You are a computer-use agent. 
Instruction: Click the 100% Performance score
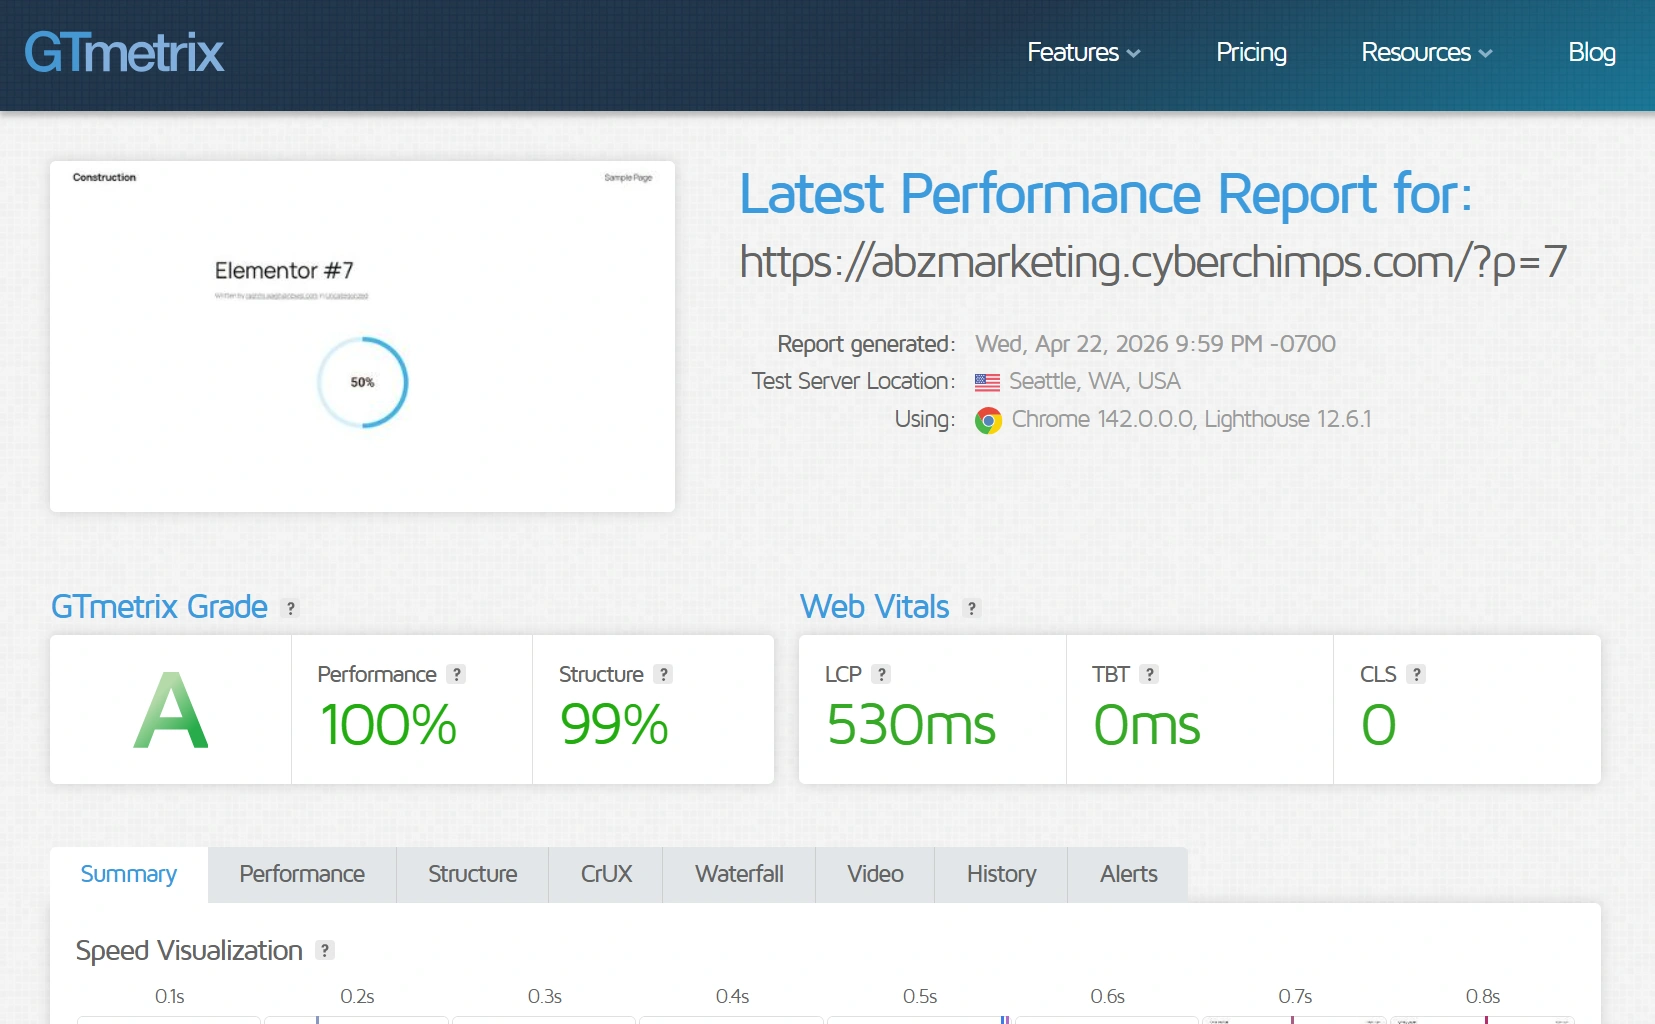pos(388,725)
